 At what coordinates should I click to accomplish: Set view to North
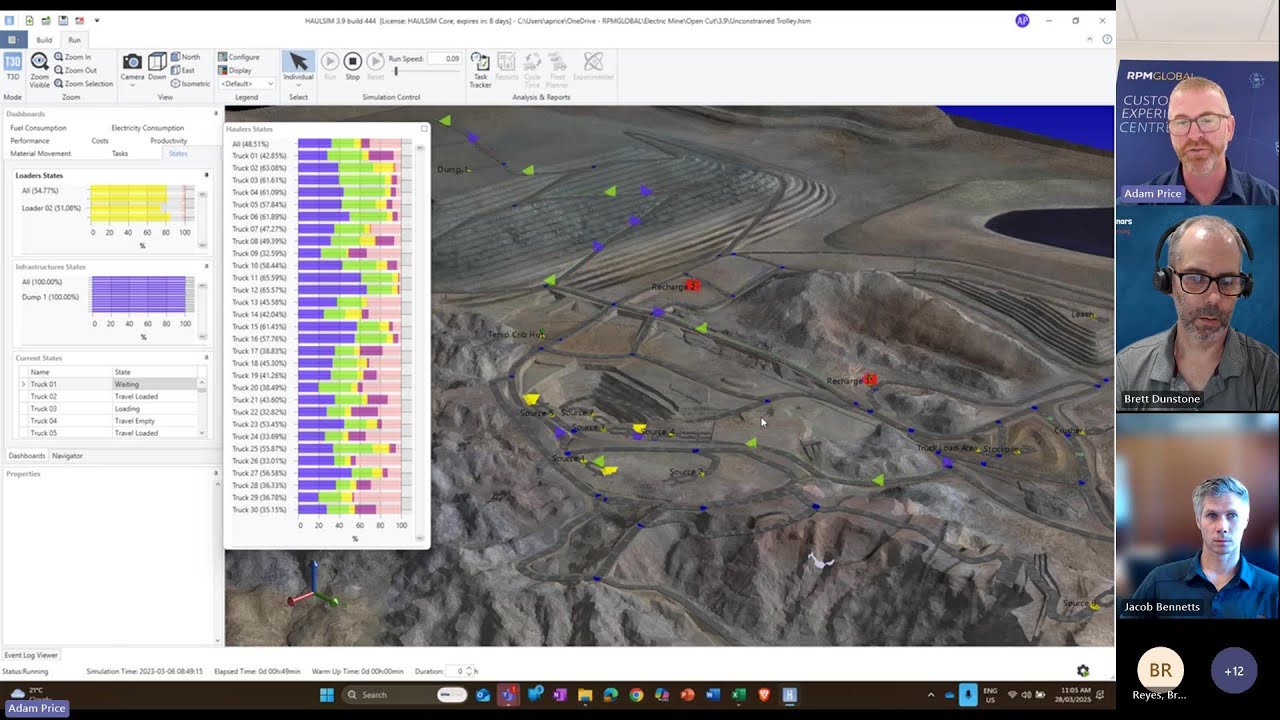(185, 57)
